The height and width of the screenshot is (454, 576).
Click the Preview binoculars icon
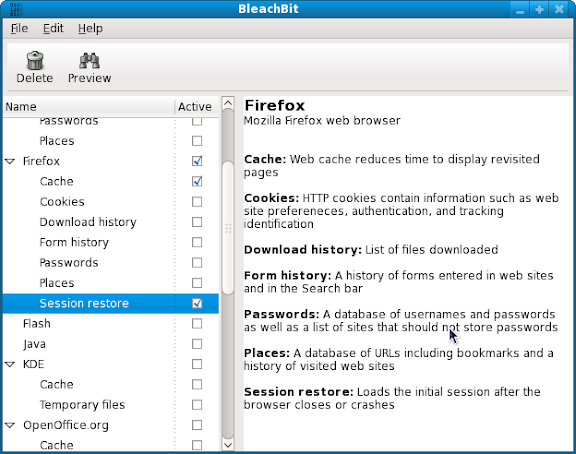[x=89, y=61]
